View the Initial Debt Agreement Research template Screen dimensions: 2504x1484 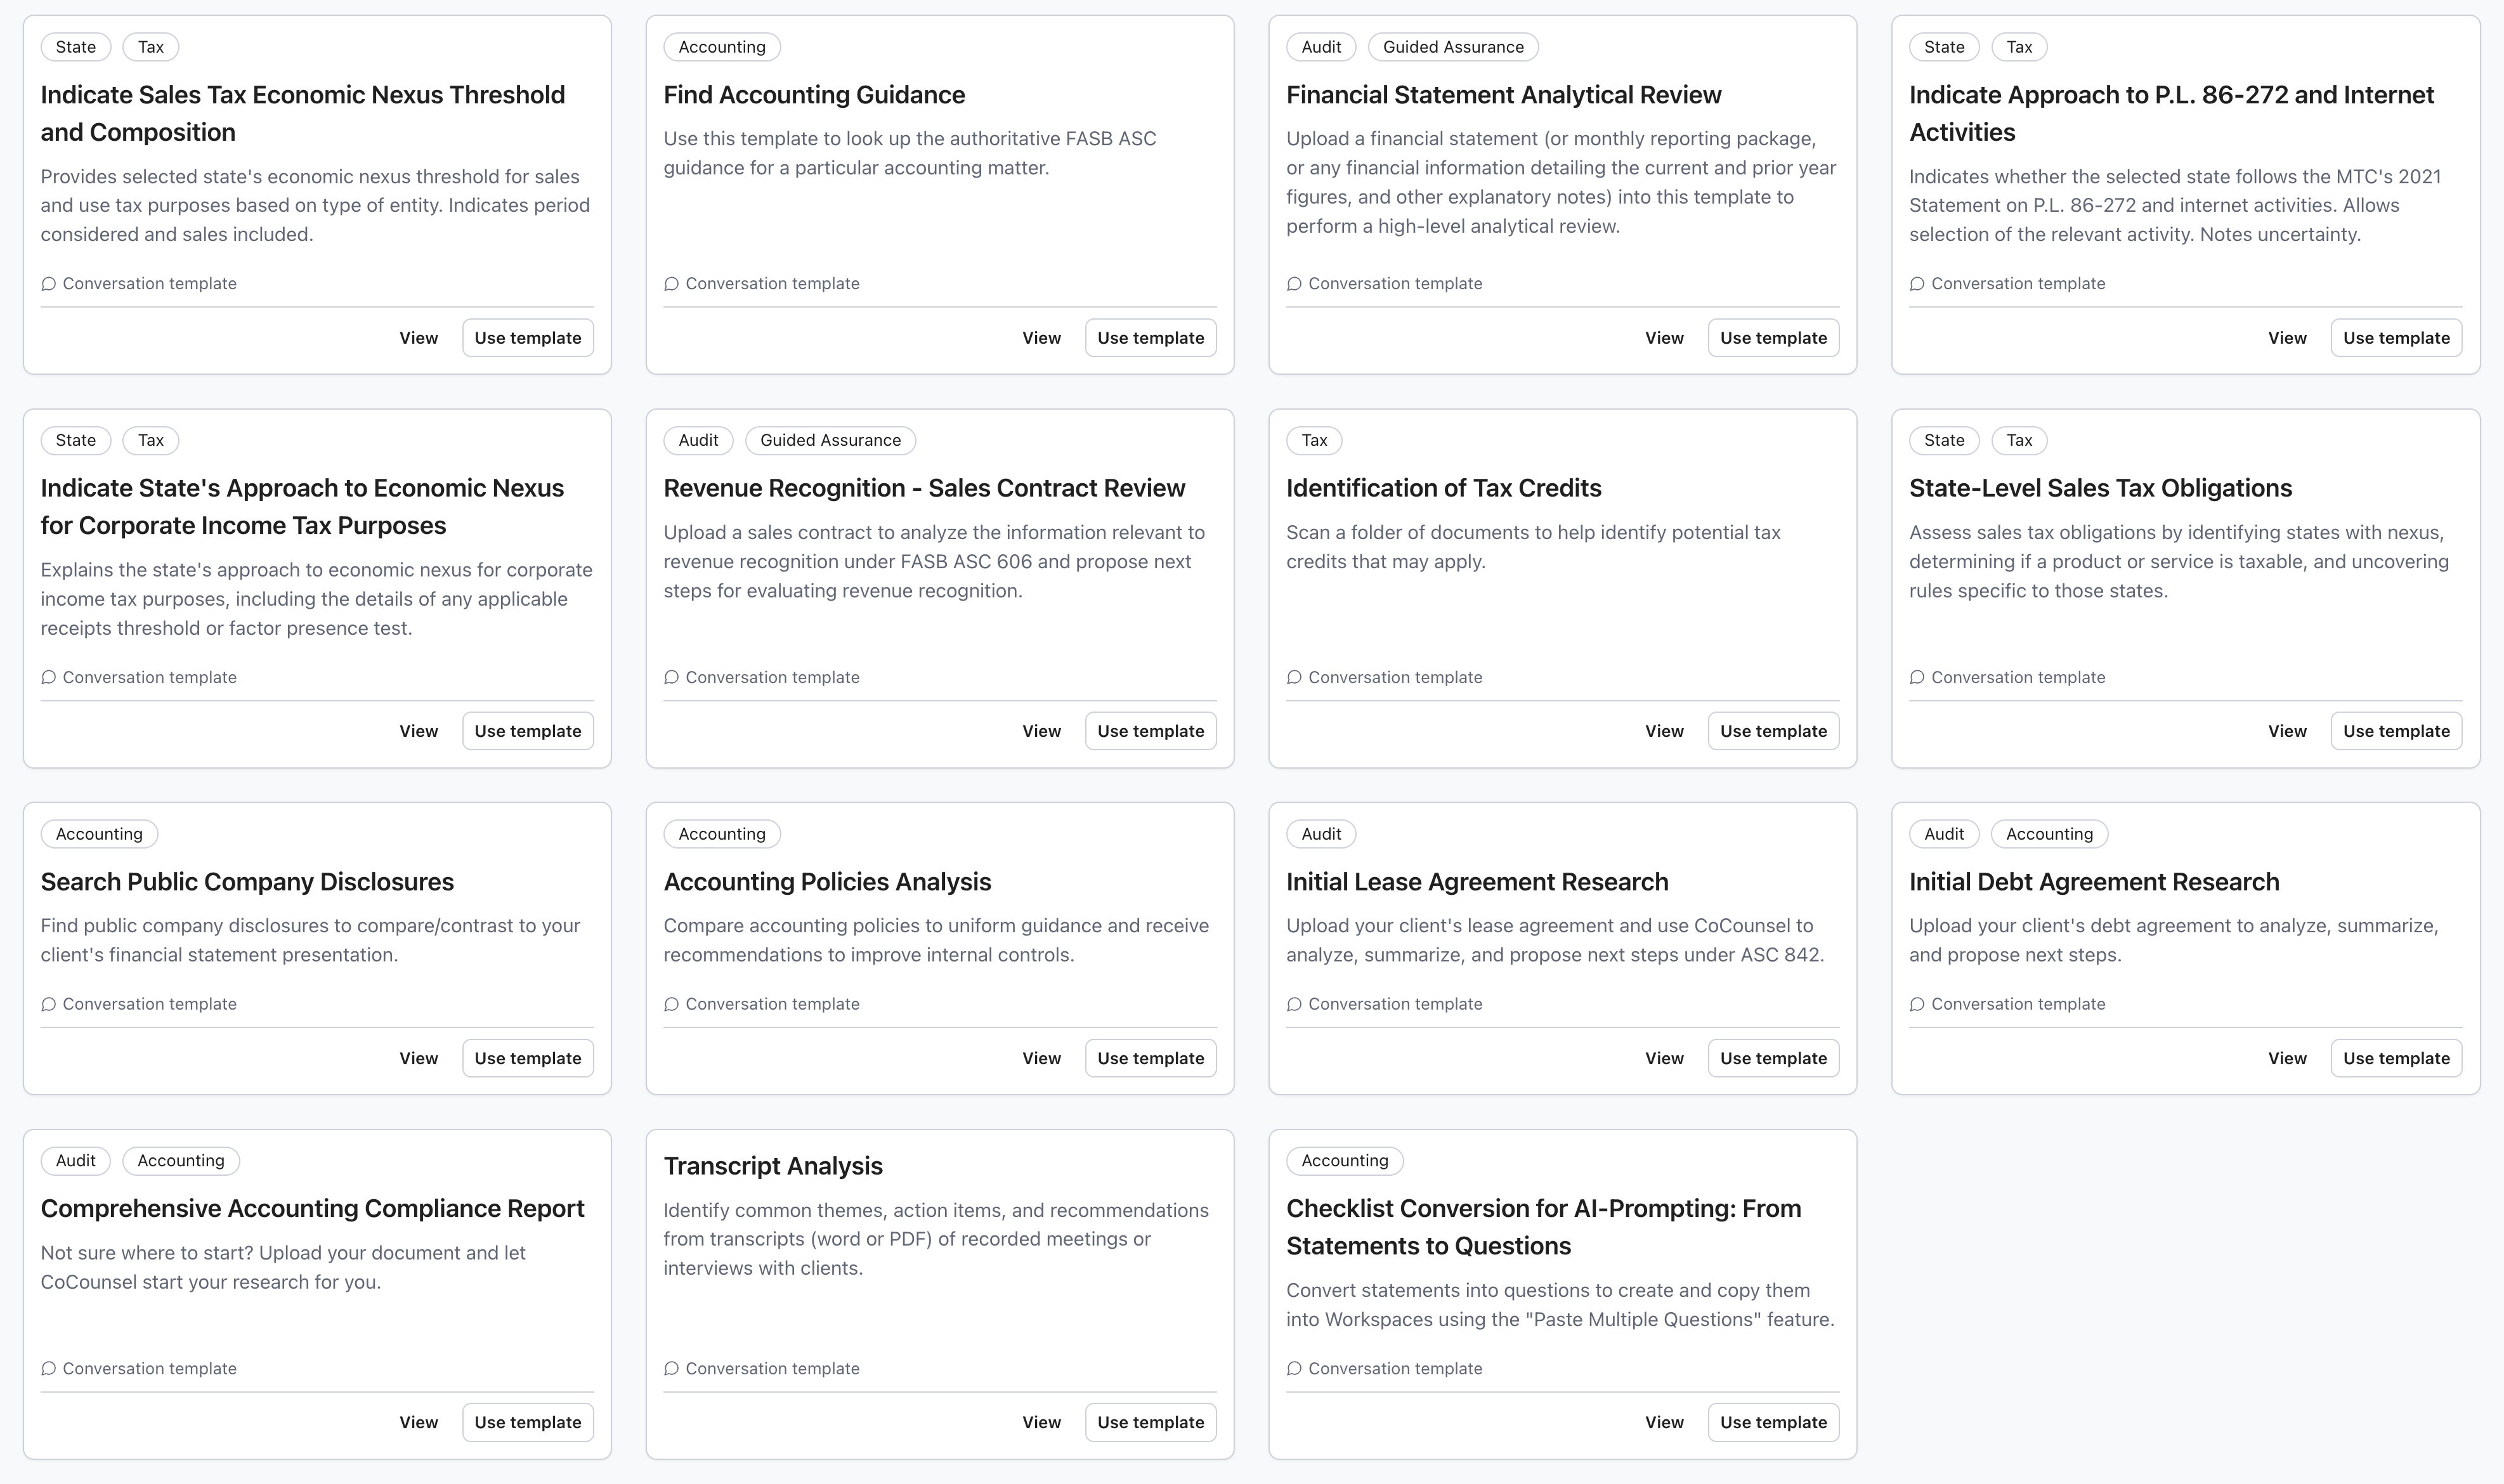[x=2287, y=1058]
